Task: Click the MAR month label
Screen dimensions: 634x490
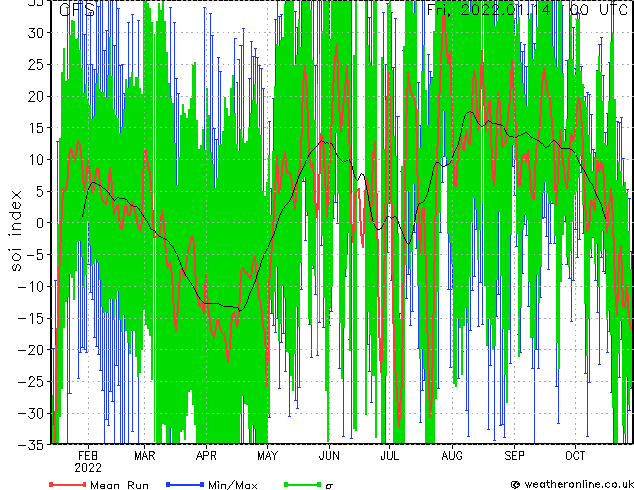Action: 144,456
